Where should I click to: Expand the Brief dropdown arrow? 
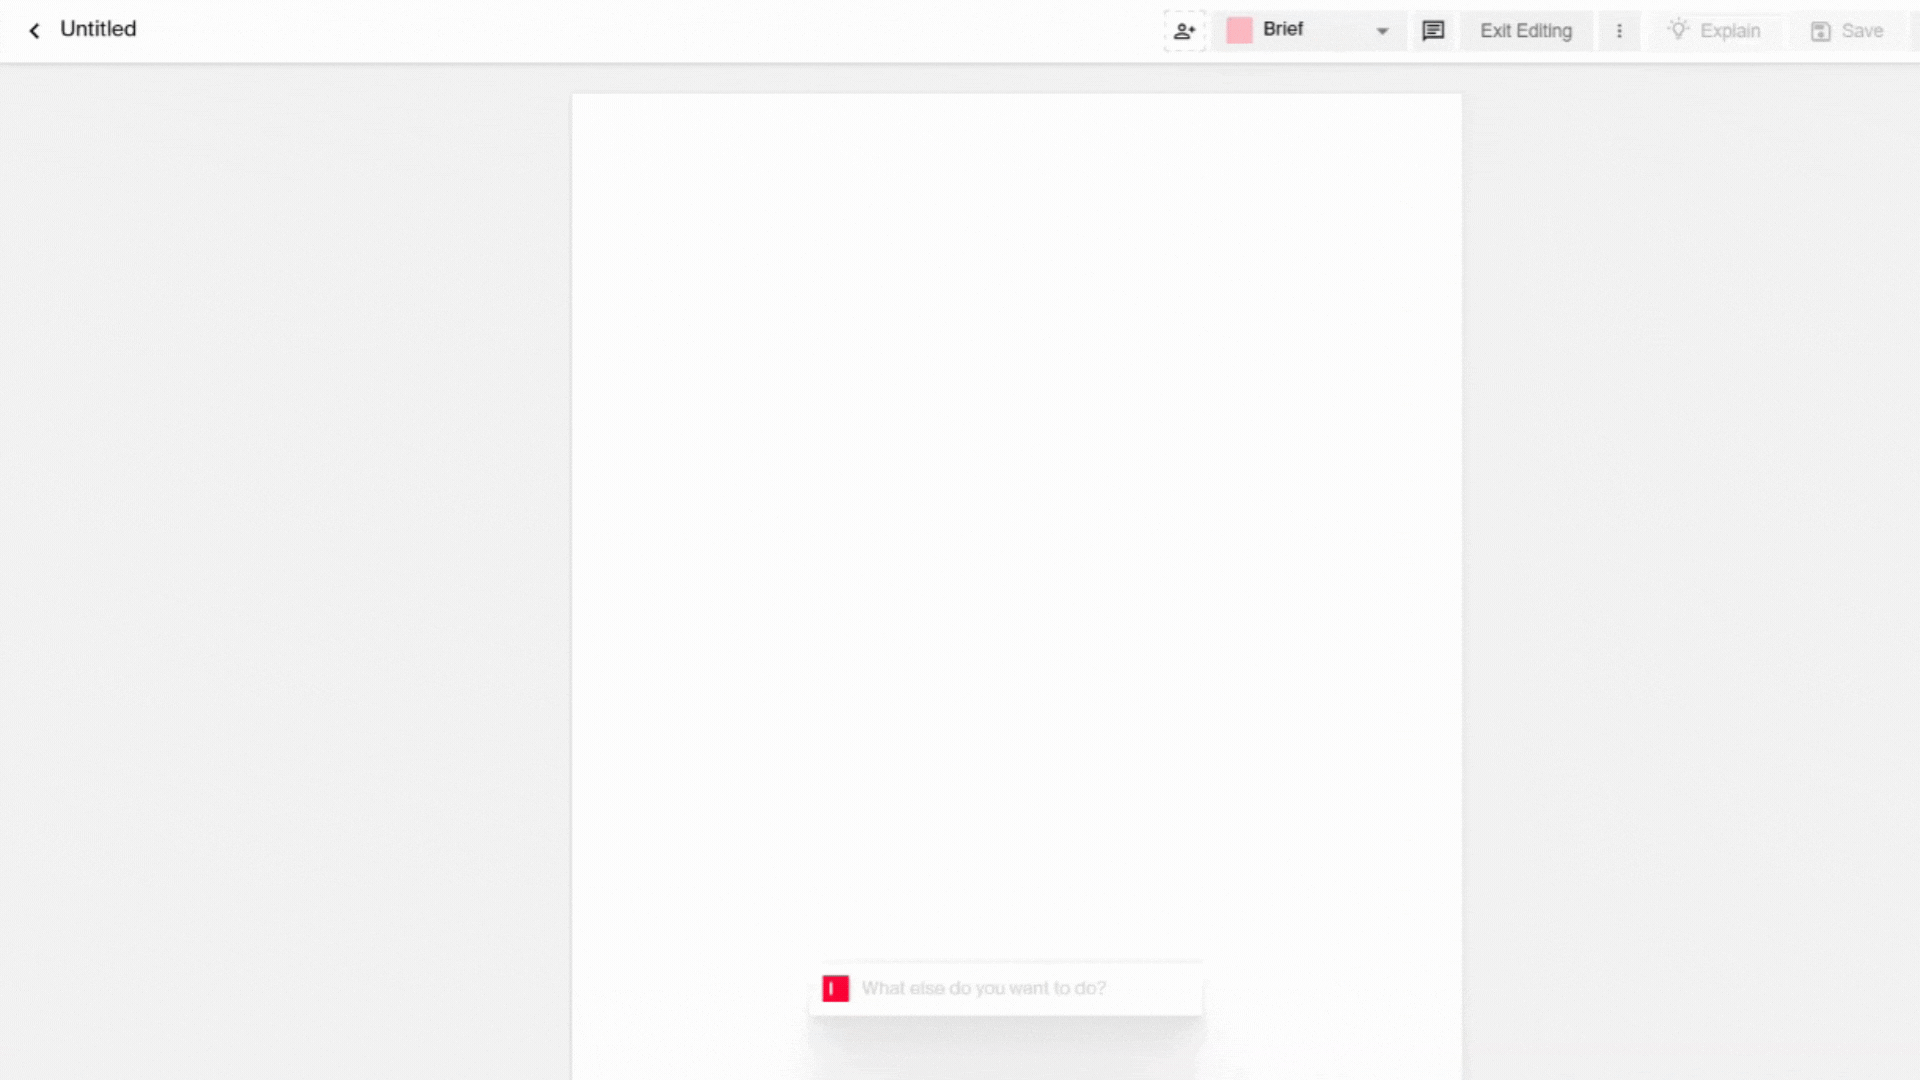(x=1382, y=31)
